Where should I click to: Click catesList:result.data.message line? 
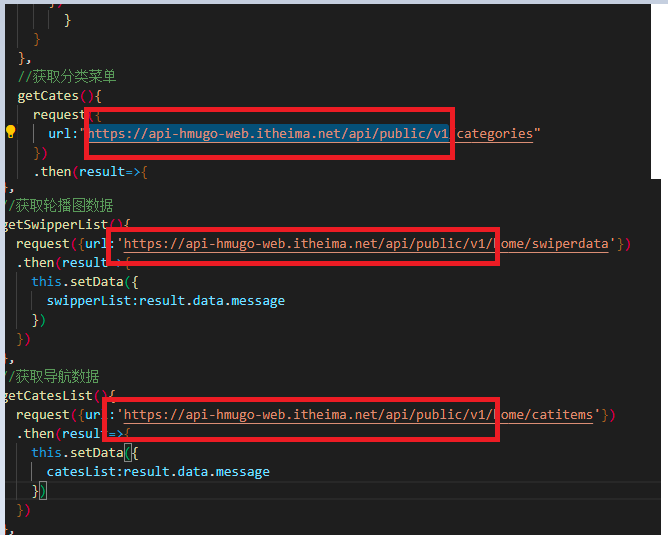click(x=158, y=472)
